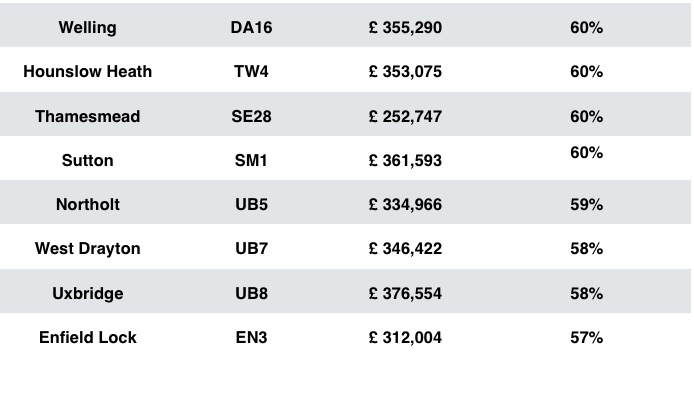694x398 pixels.
Task: Click the UB7 postcode cell
Action: (x=251, y=248)
